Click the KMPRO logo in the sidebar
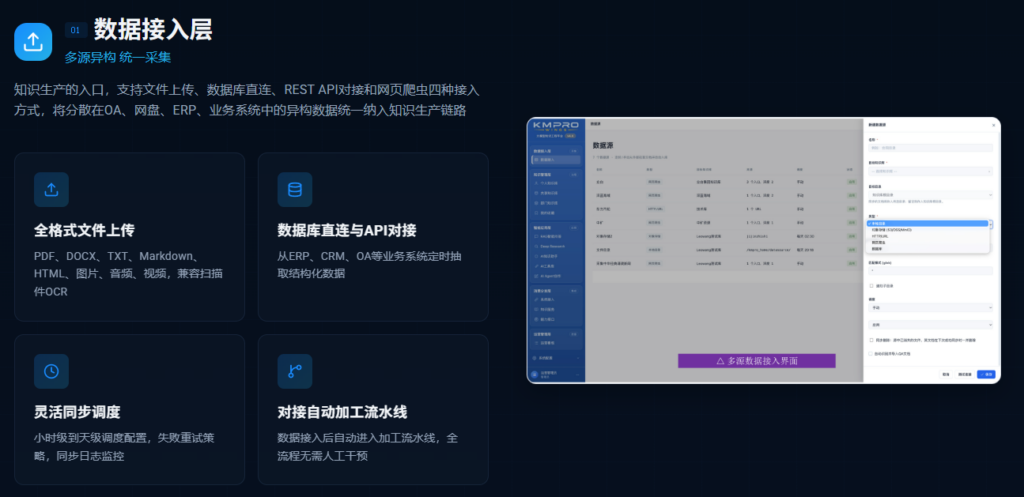Screen dimensions: 1024x497 555,126
